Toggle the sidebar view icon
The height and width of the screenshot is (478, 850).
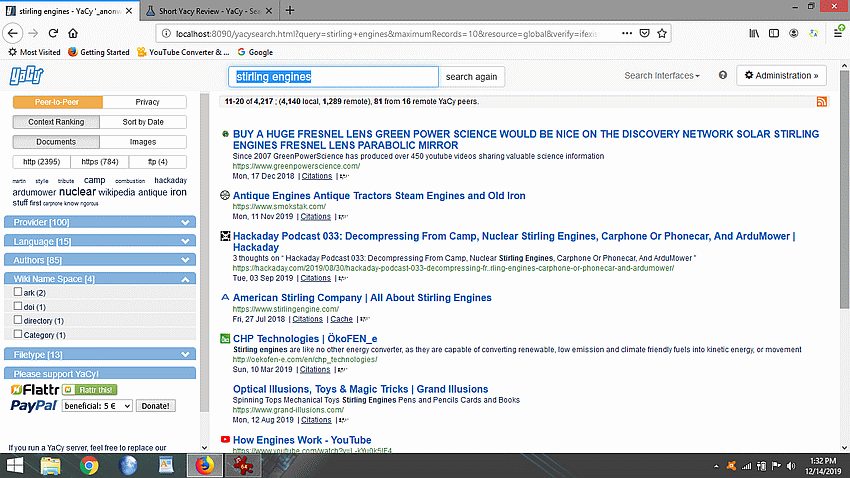[x=774, y=34]
